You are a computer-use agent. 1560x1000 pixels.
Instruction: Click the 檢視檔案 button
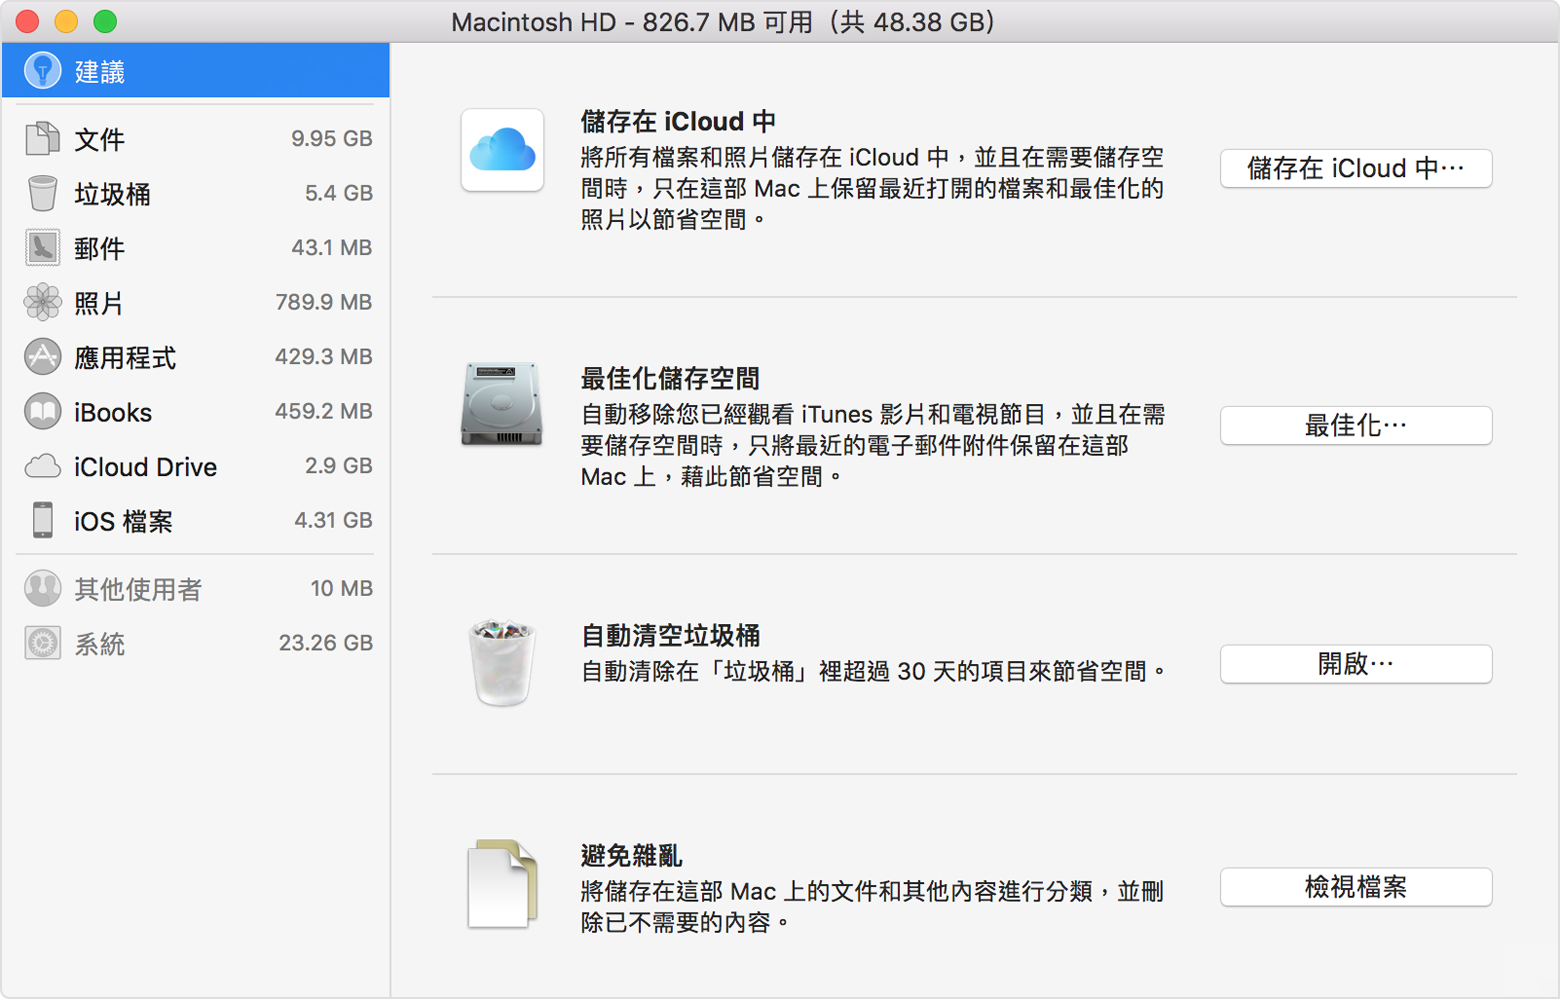pyautogui.click(x=1355, y=887)
